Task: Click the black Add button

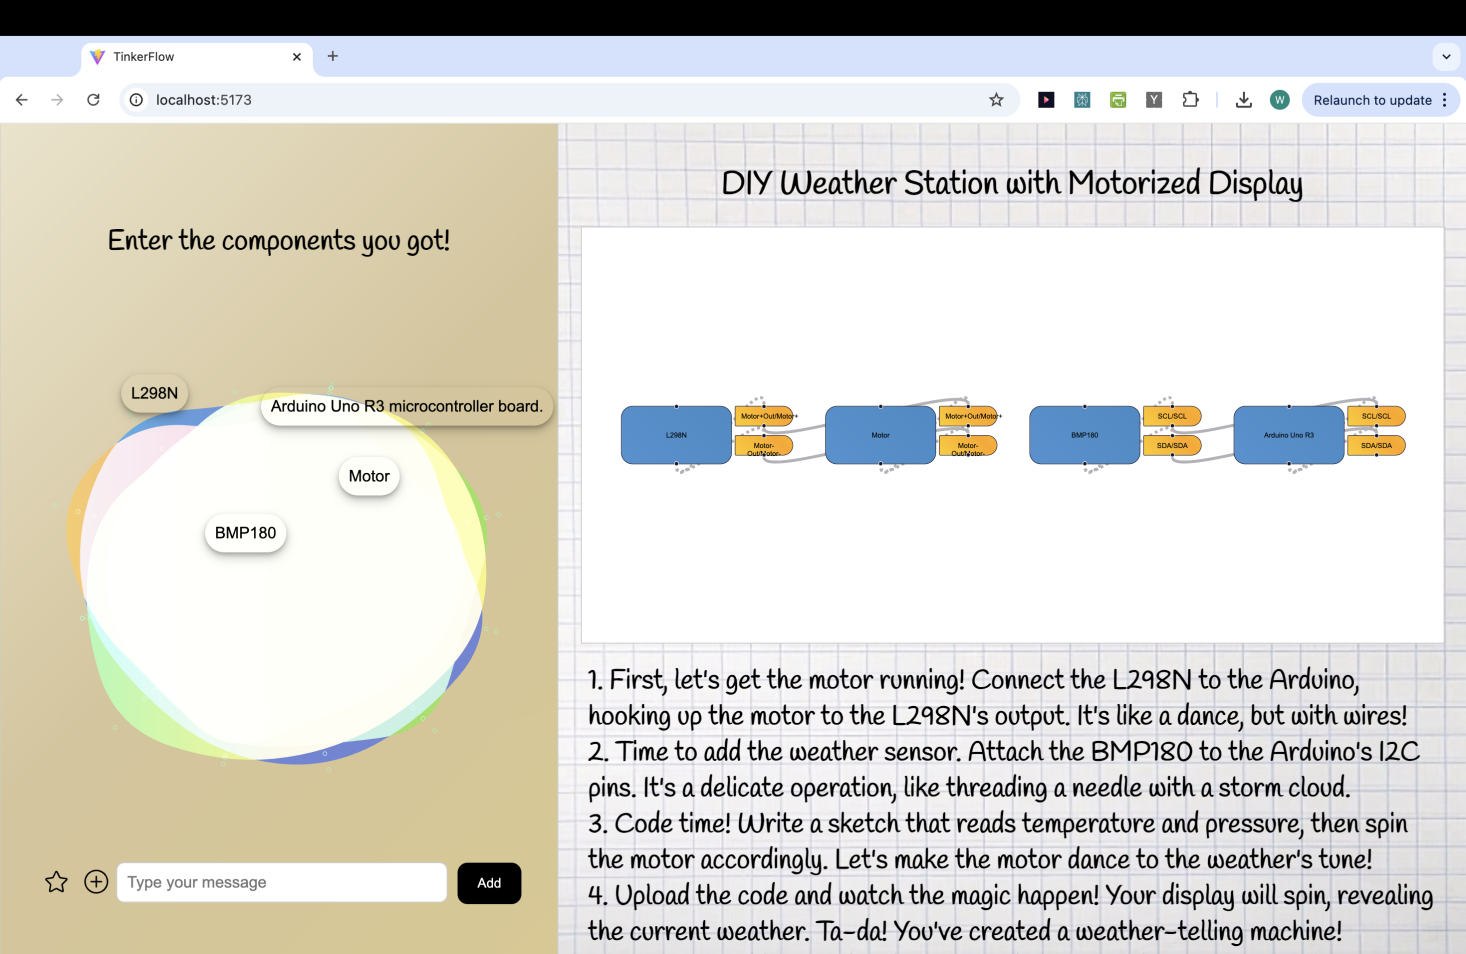Action: point(489,883)
